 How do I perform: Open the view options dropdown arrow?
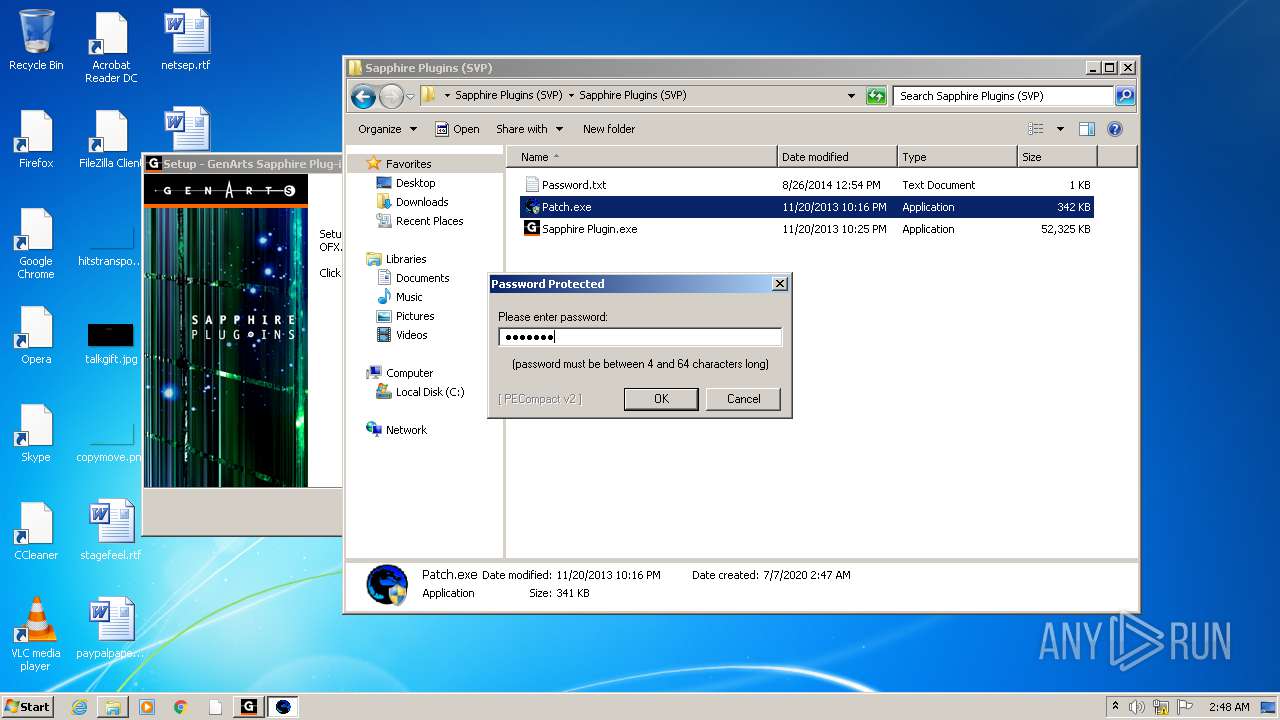click(x=1060, y=129)
